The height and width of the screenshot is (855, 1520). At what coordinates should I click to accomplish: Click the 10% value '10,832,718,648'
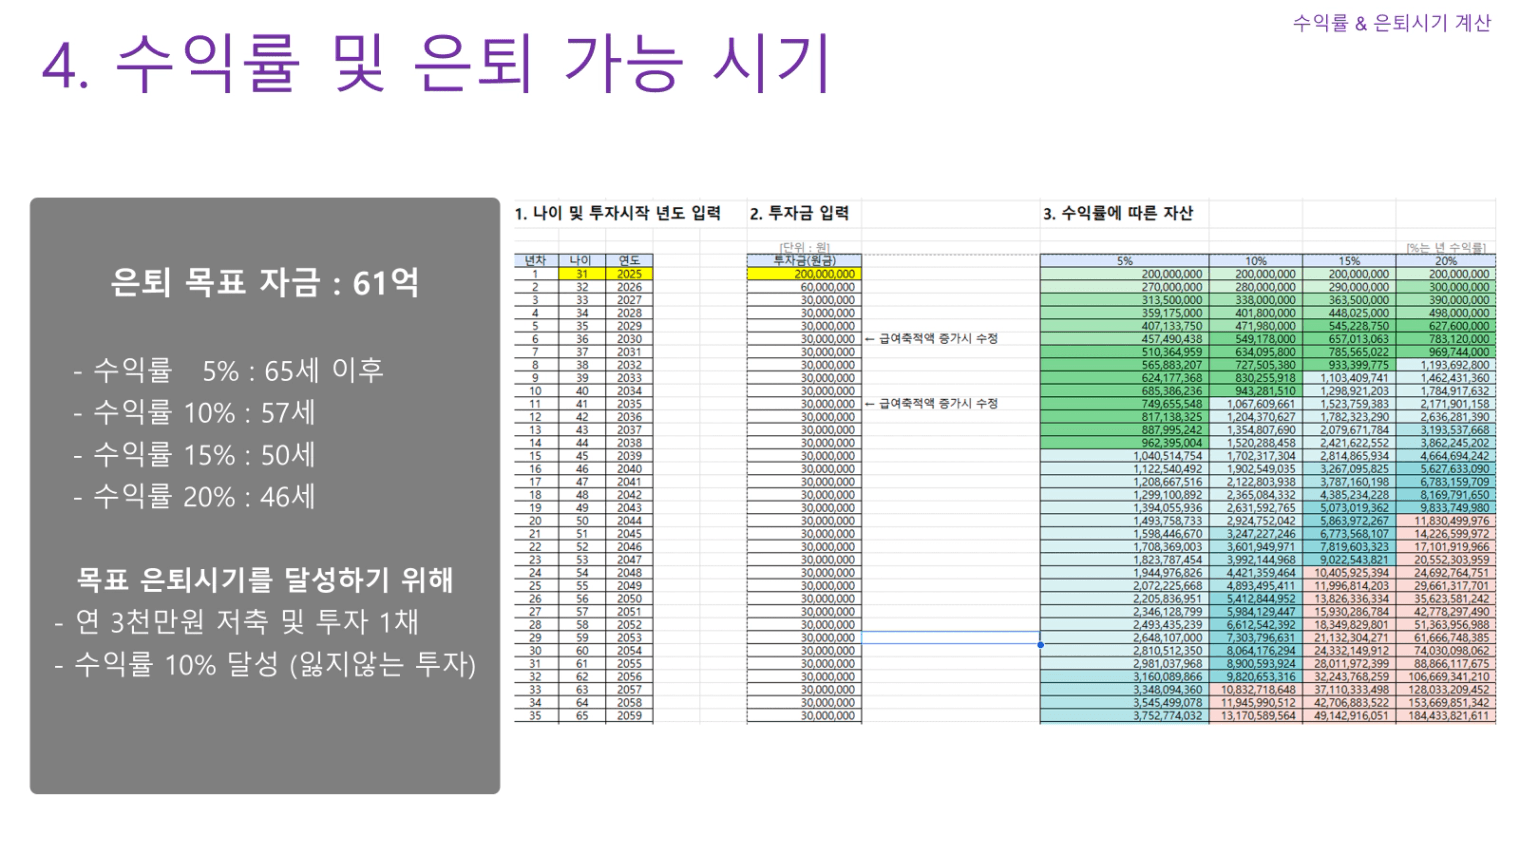point(1255,690)
